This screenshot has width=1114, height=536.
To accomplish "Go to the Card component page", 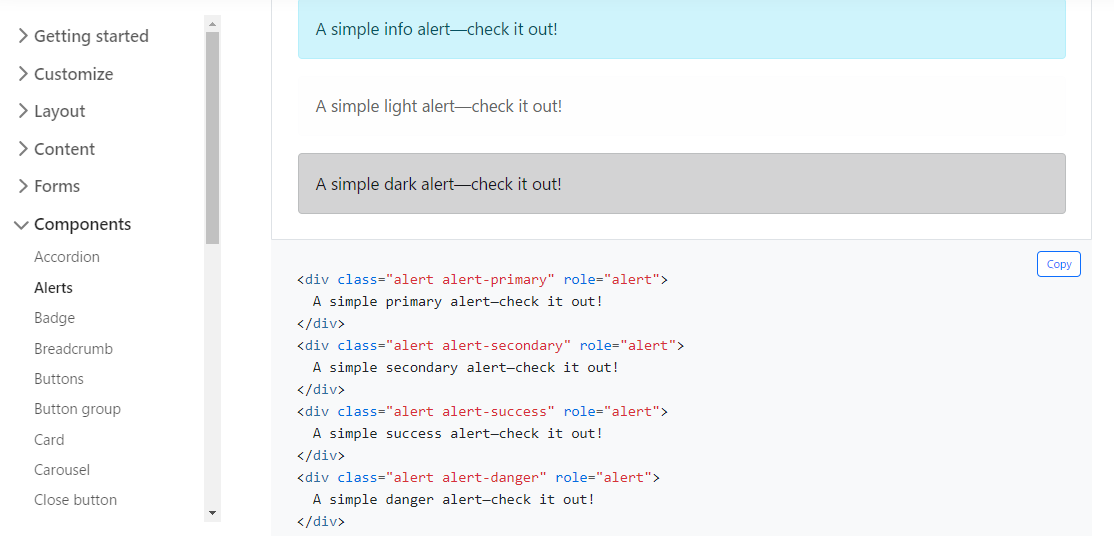I will pyautogui.click(x=49, y=440).
